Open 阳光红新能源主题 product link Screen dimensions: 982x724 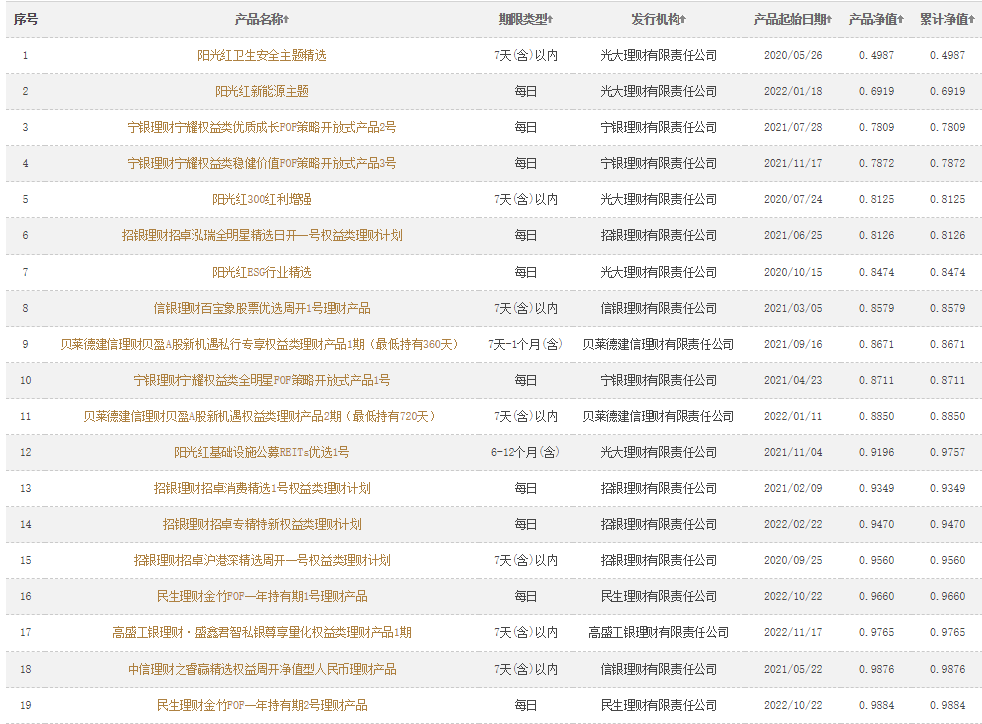pyautogui.click(x=261, y=92)
